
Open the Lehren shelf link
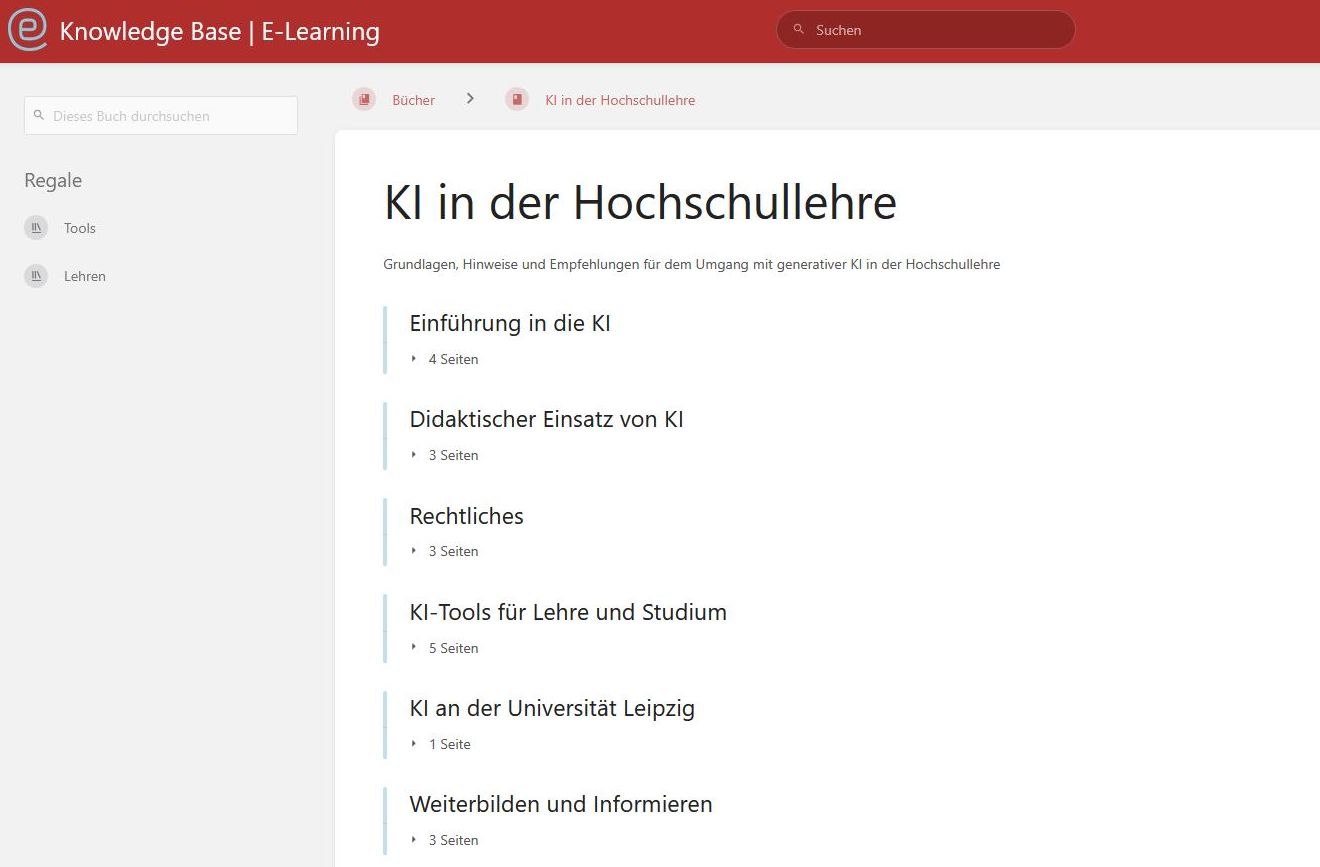[x=85, y=276]
